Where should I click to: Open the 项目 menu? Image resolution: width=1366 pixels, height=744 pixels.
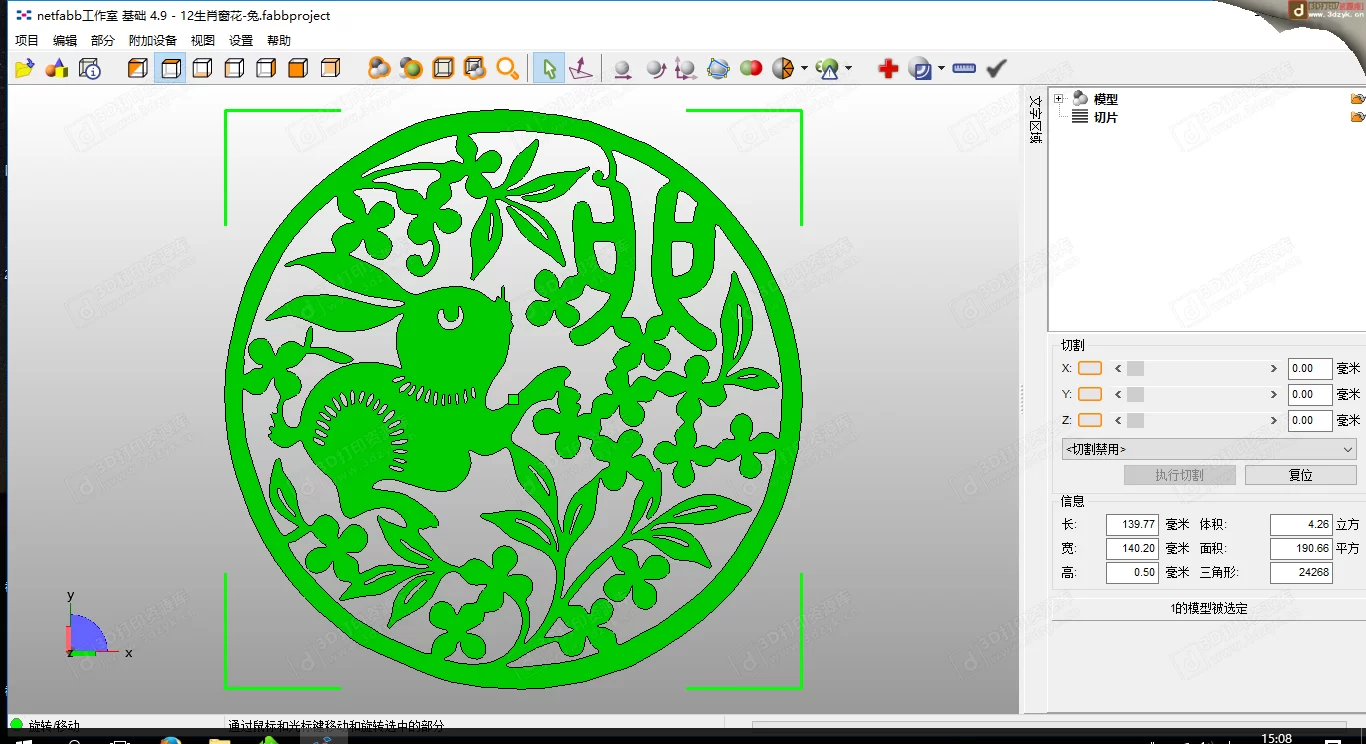(27, 41)
